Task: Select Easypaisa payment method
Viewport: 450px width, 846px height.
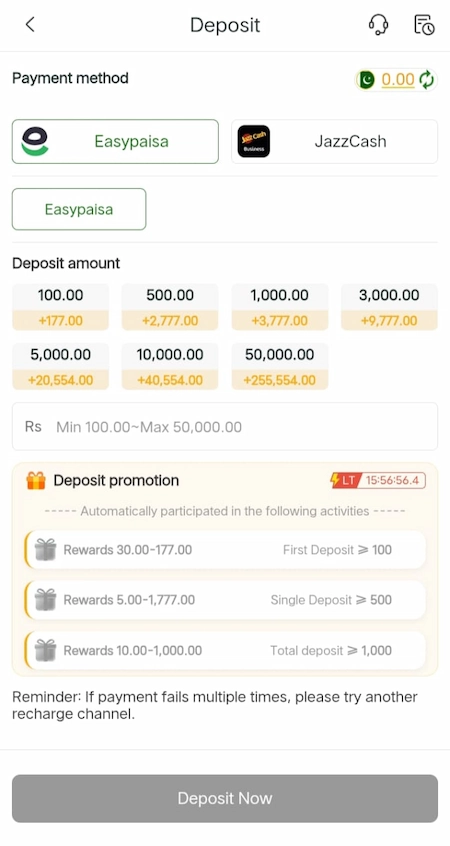Action: [115, 141]
